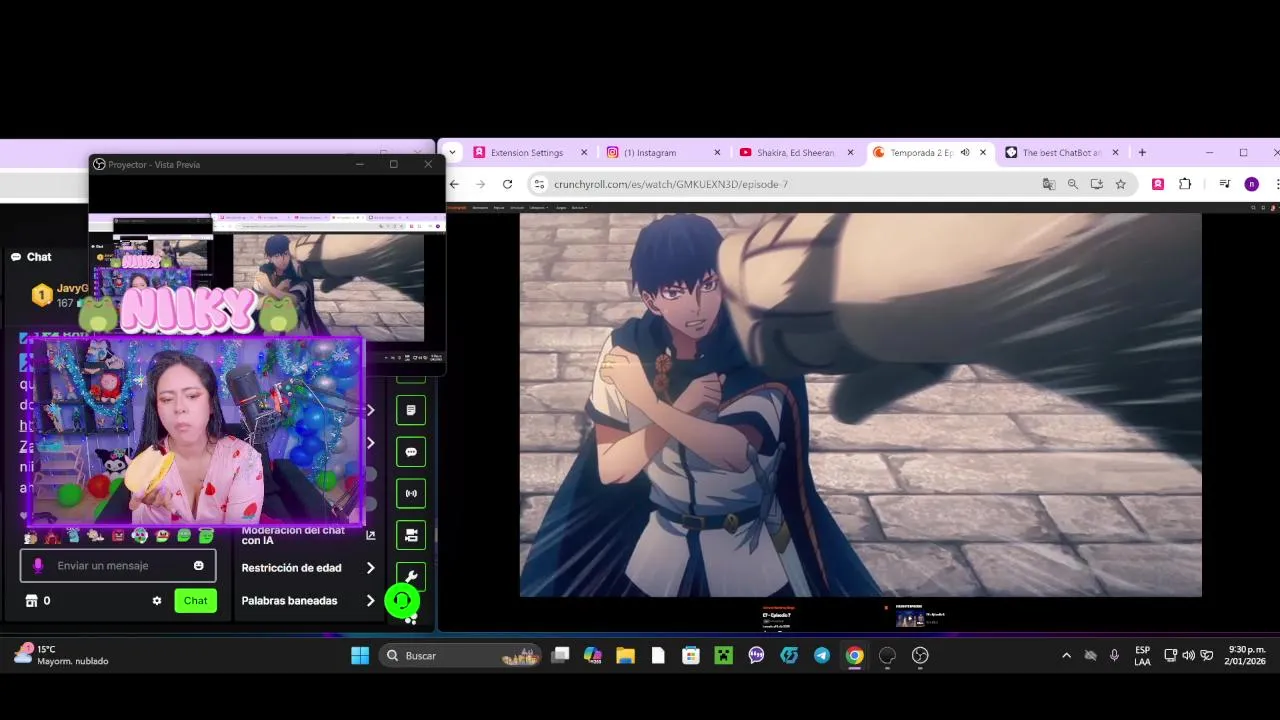The image size is (1280, 720).
Task: Click the green Chat send button
Action: [195, 601]
